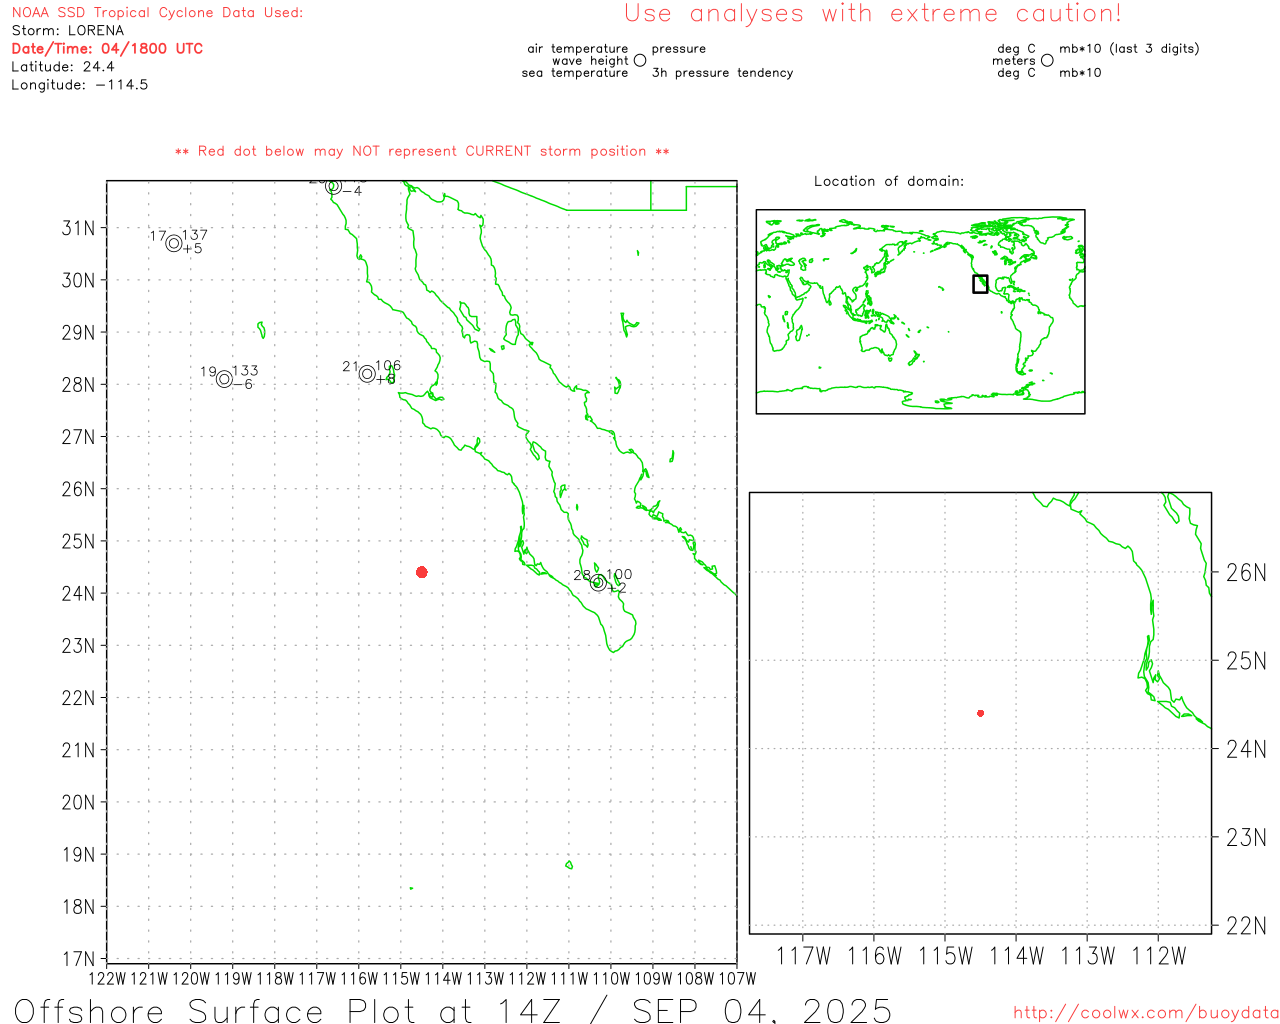Click the 'air temperature' legend label
The image size is (1280, 1024).
[578, 49]
